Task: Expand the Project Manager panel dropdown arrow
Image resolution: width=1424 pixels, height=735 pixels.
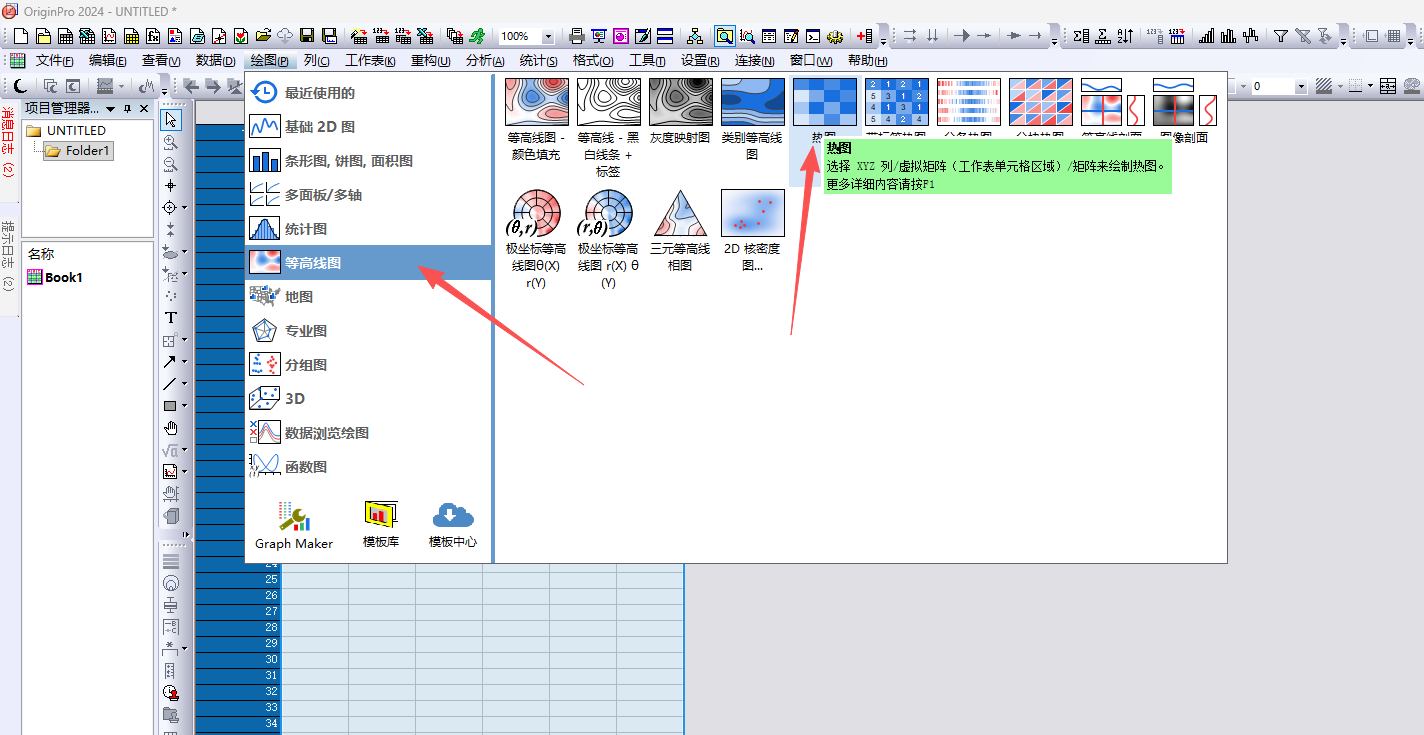Action: (110, 108)
